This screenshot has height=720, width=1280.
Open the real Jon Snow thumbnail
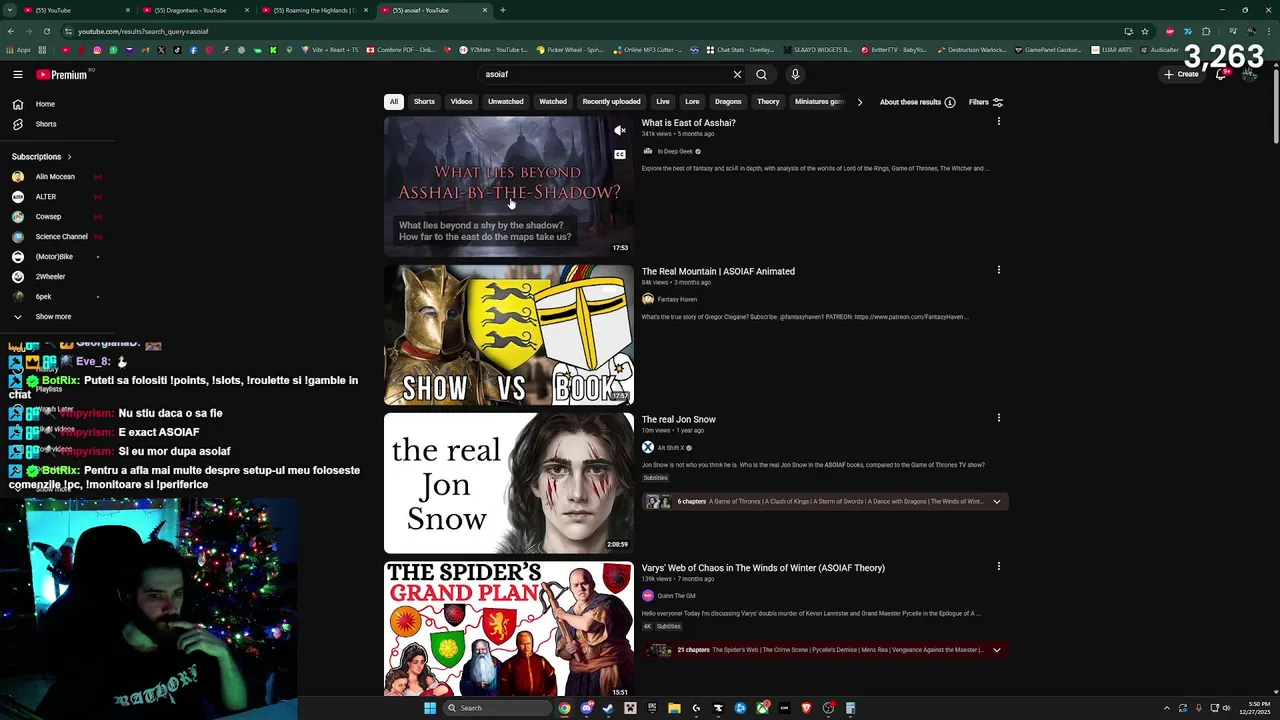[x=508, y=483]
